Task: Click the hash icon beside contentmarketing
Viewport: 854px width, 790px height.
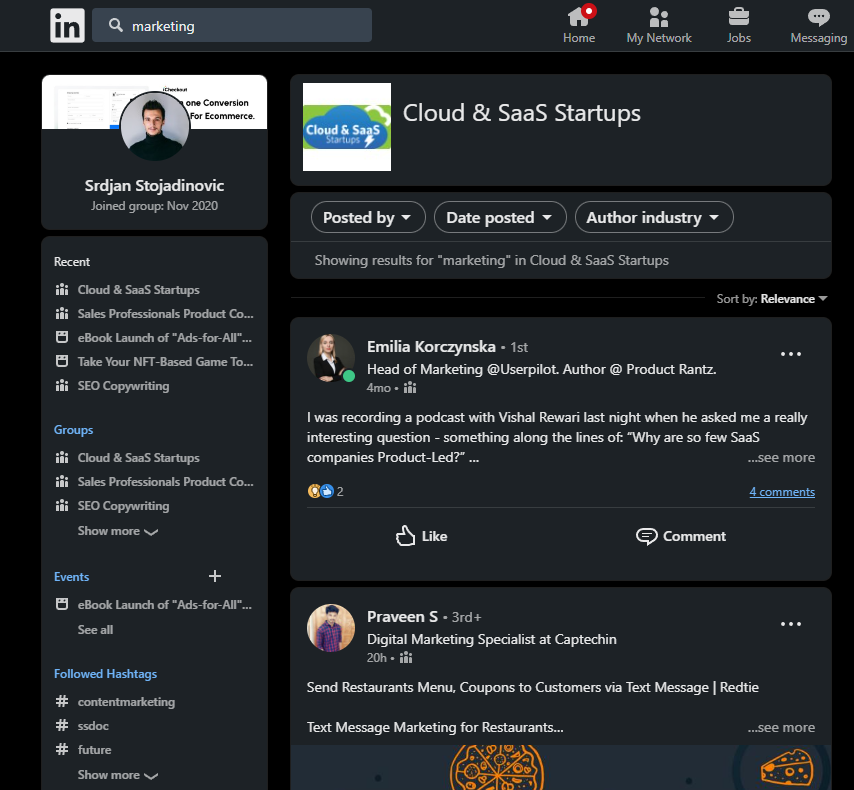Action: pyautogui.click(x=62, y=701)
